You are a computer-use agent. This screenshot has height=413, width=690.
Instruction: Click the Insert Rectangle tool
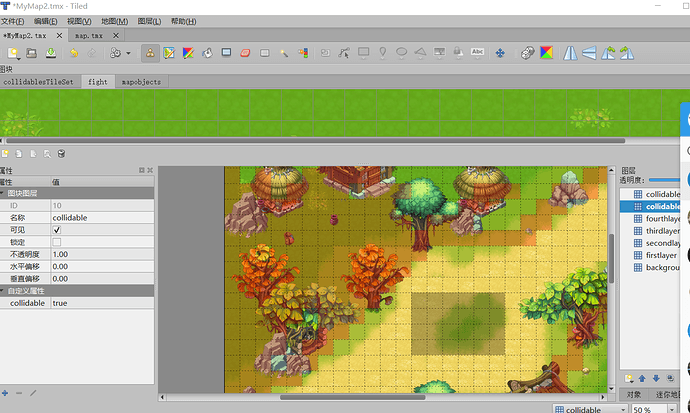click(363, 53)
